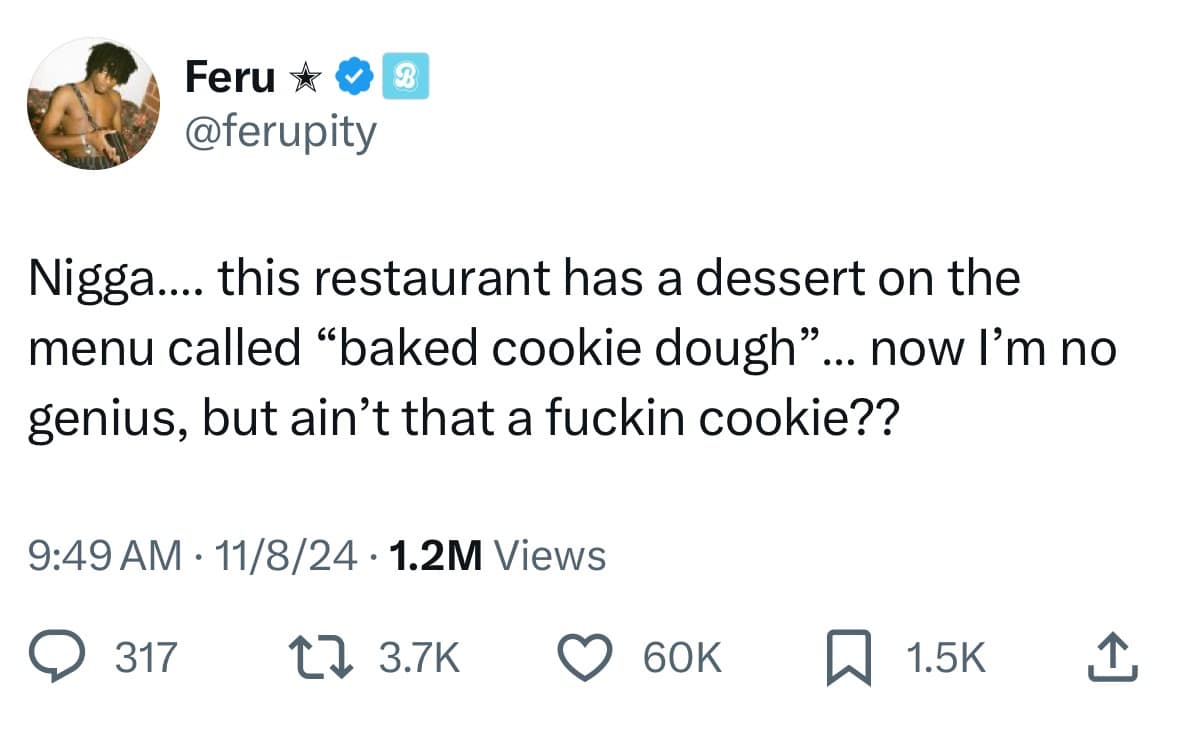Click Feru's circular profile picture

[x=93, y=103]
